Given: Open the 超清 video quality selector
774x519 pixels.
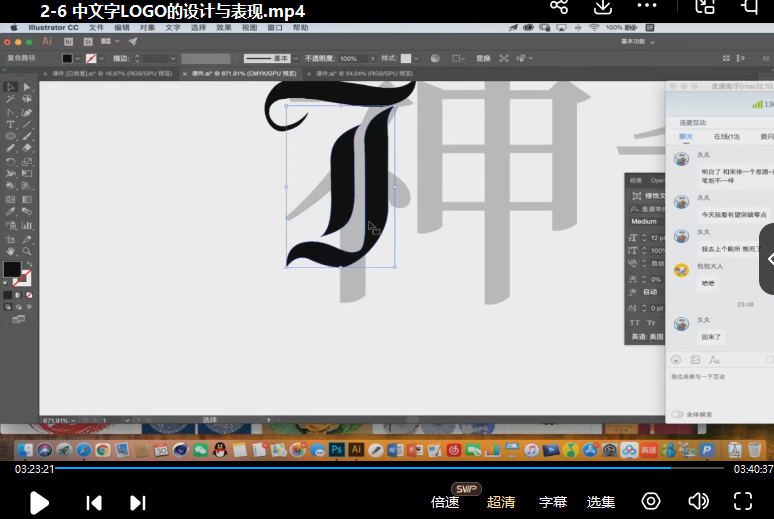Looking at the screenshot, I should (501, 502).
